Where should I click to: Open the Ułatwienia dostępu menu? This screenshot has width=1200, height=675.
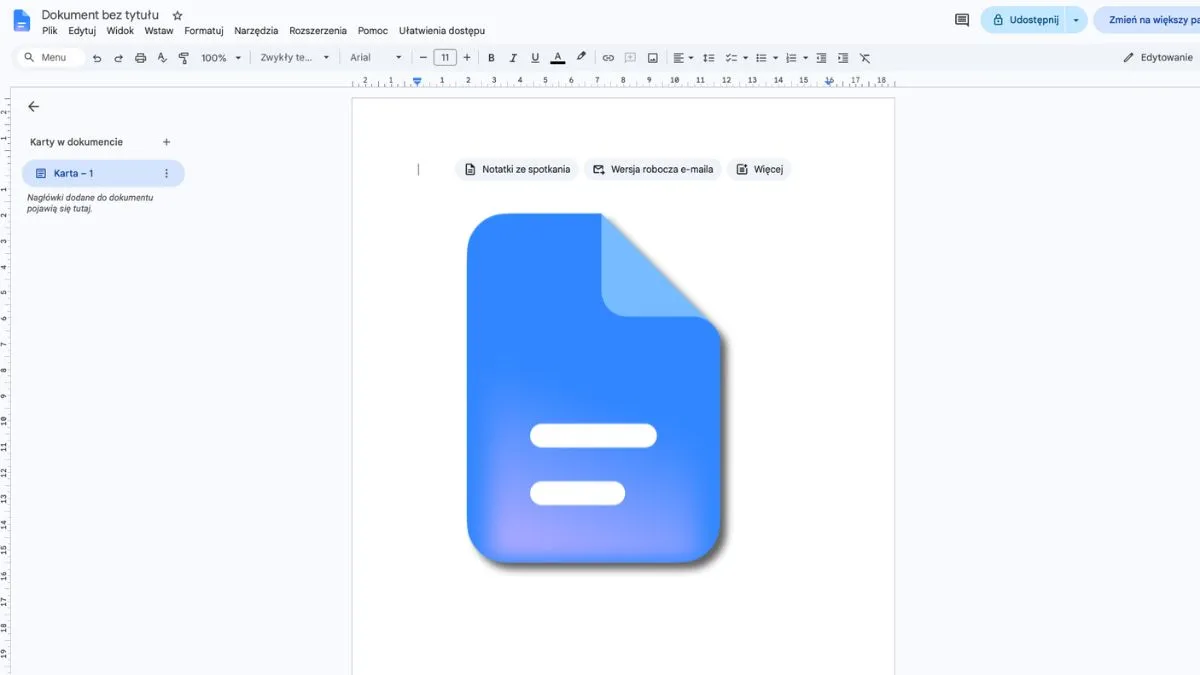[442, 31]
